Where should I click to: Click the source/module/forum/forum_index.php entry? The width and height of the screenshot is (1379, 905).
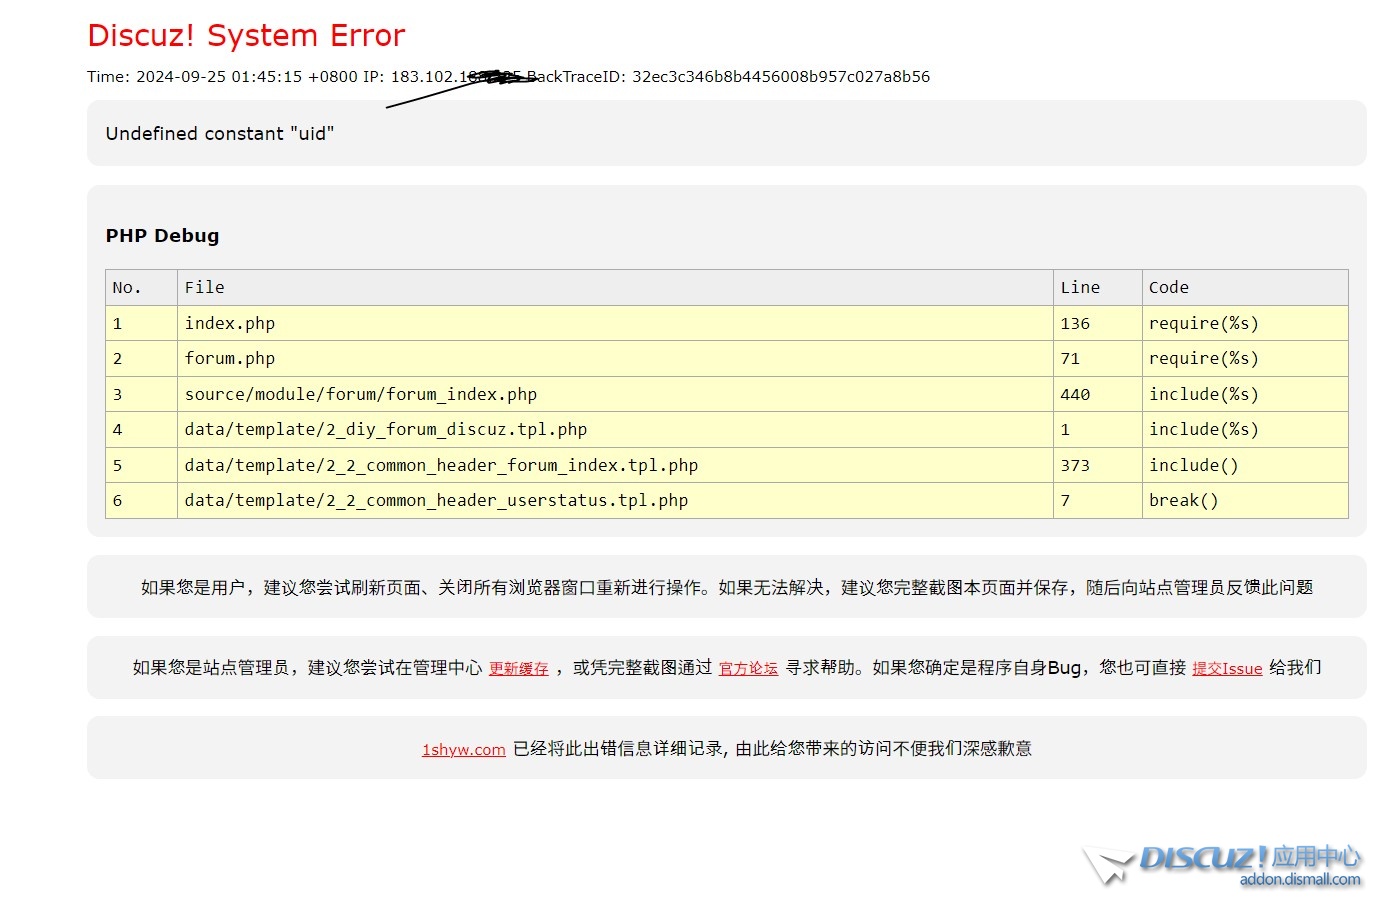tap(361, 395)
